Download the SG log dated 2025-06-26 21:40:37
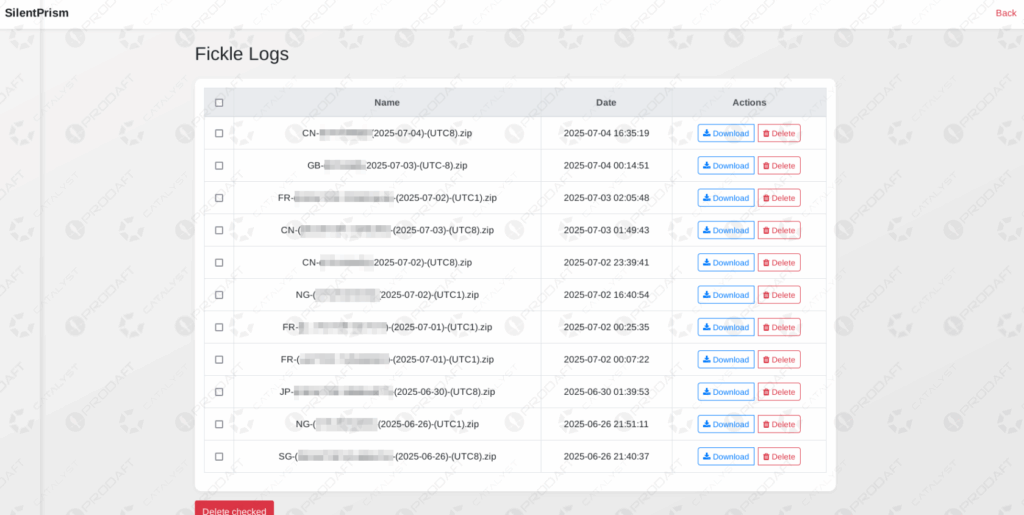1024x515 pixels. pos(726,456)
